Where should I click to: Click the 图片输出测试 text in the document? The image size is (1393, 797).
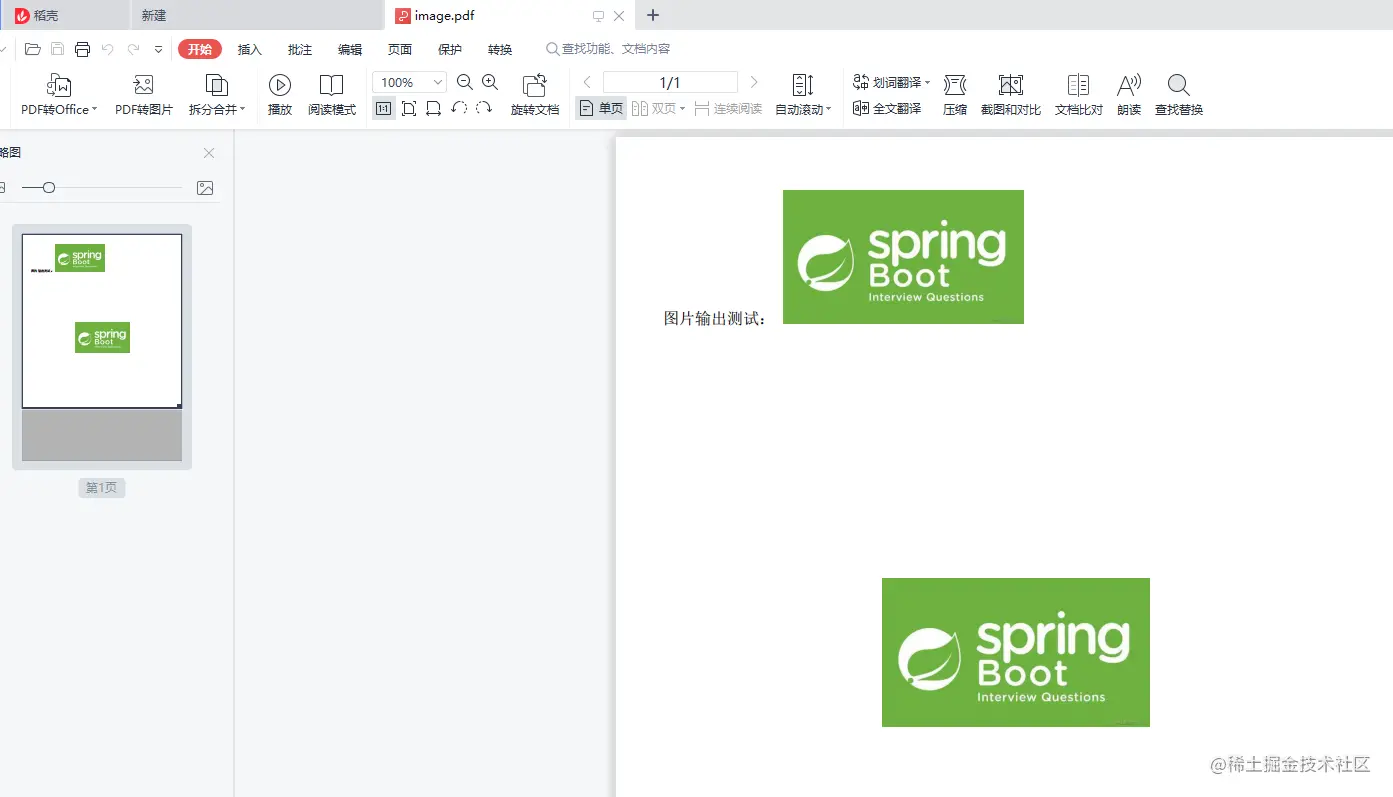click(x=715, y=319)
